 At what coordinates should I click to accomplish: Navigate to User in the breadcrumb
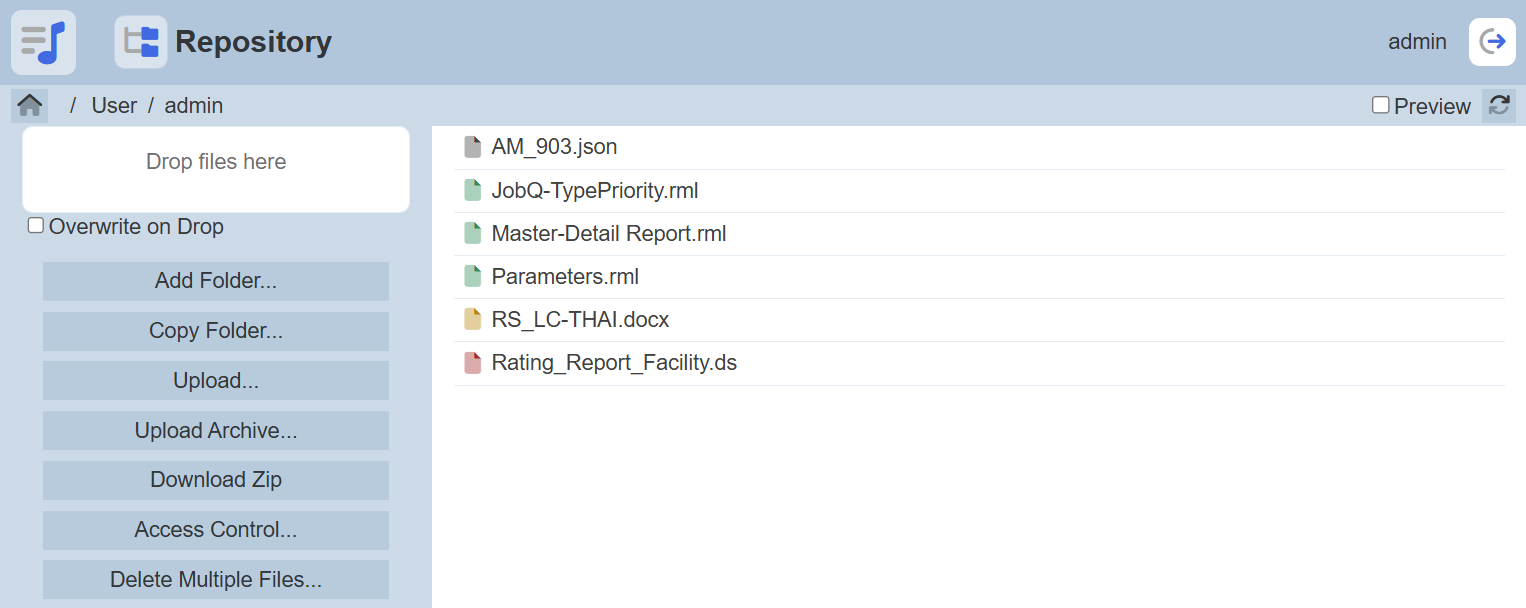pyautogui.click(x=114, y=105)
